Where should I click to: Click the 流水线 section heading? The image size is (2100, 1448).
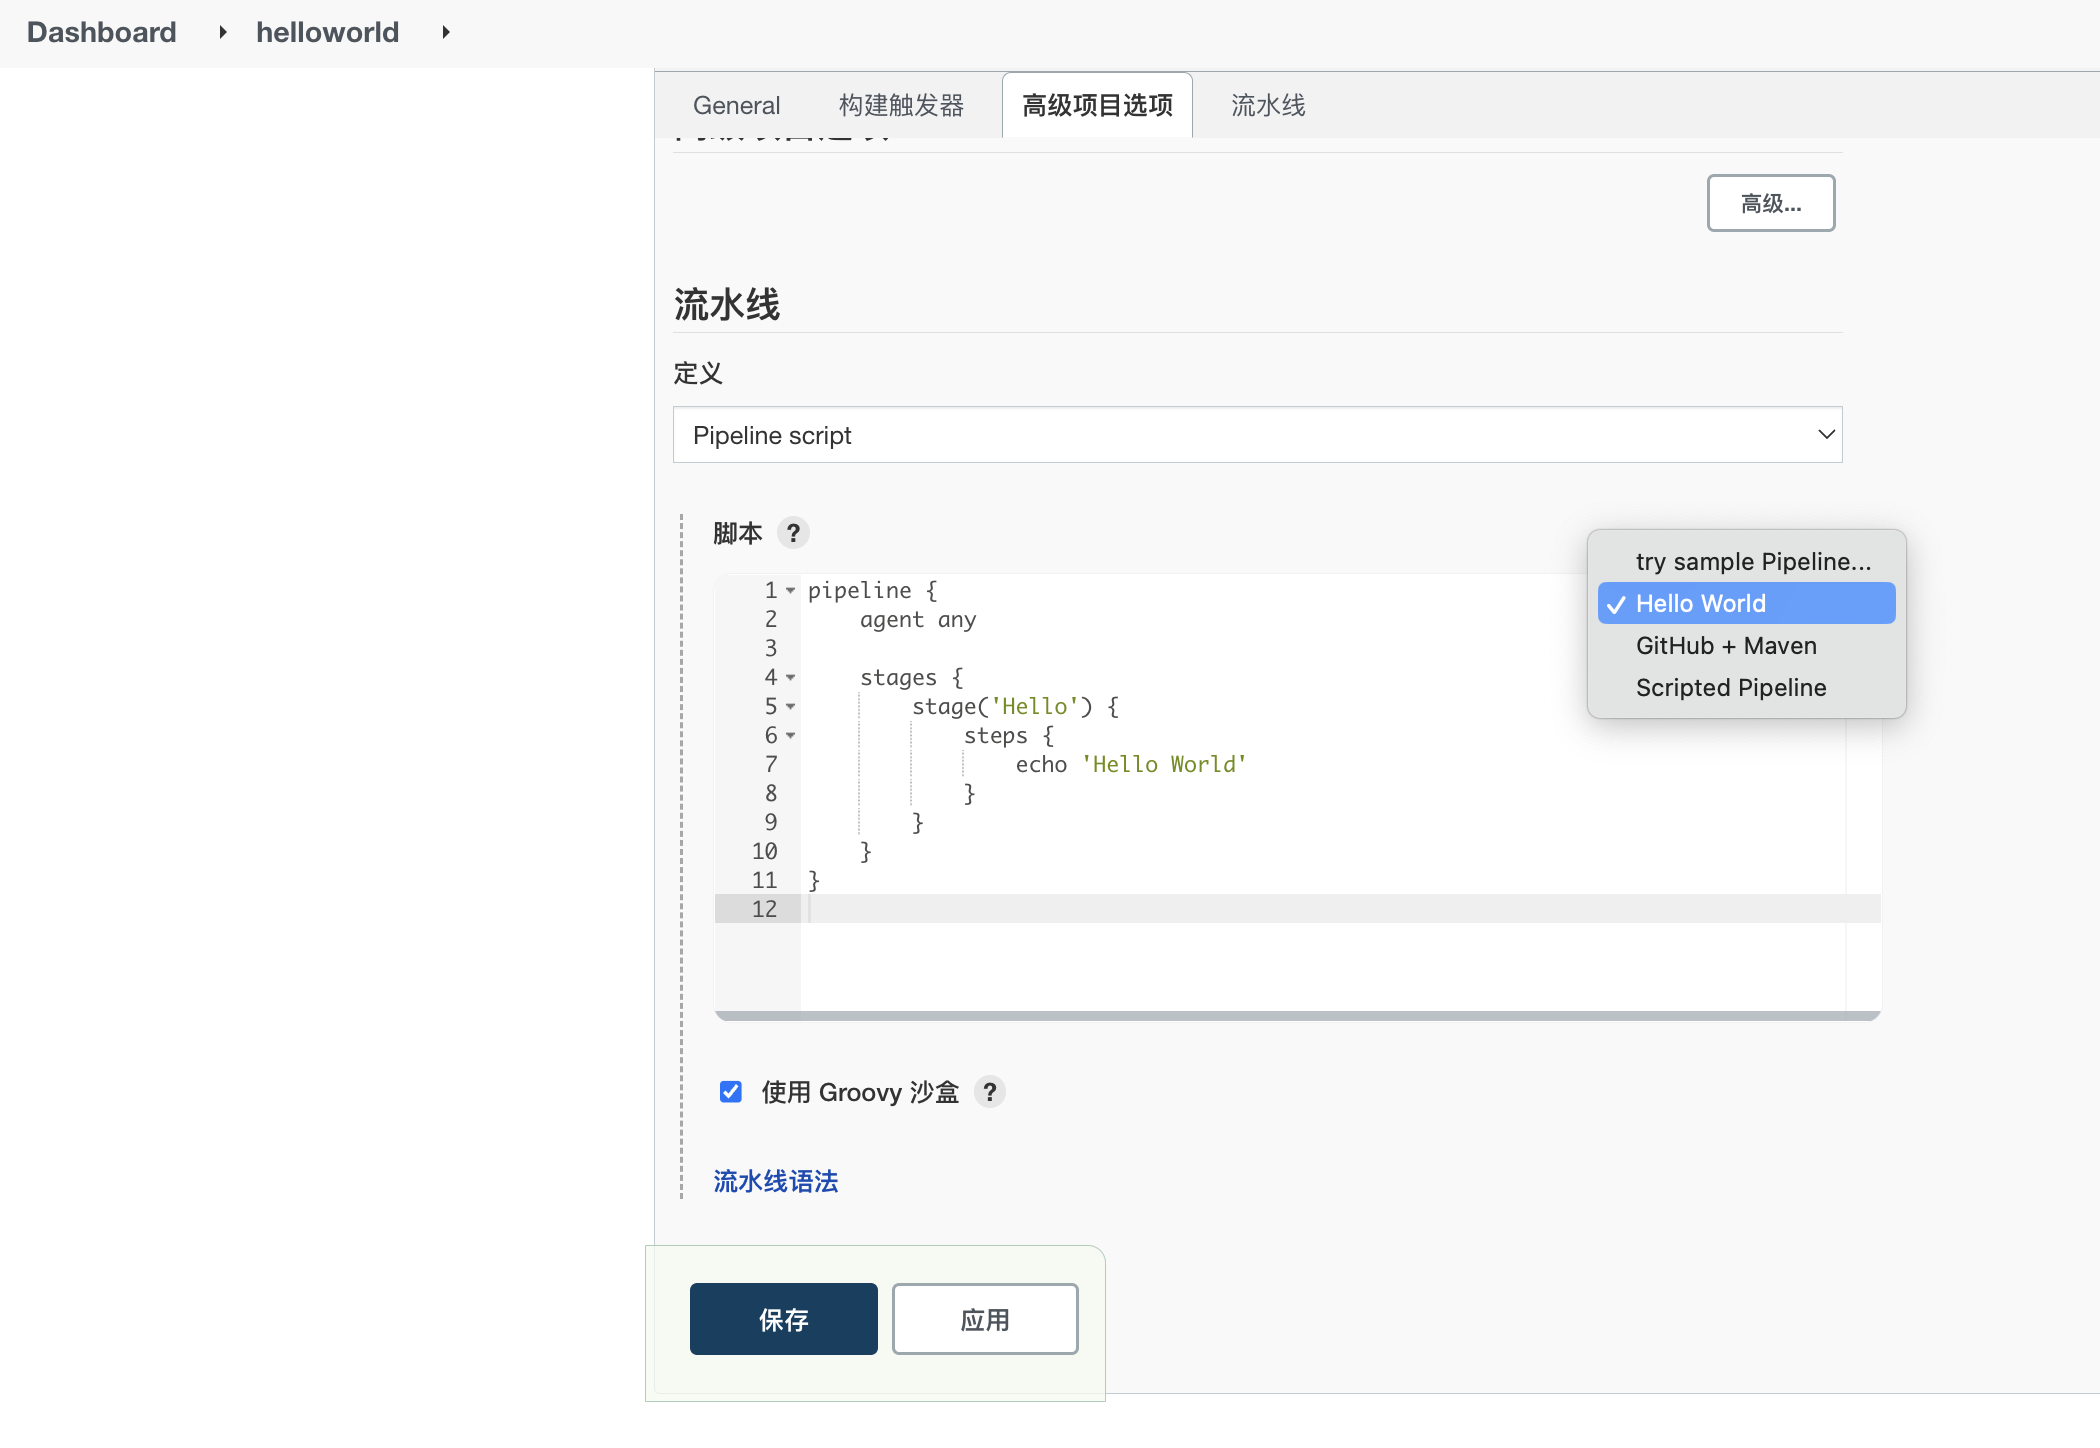pyautogui.click(x=727, y=304)
